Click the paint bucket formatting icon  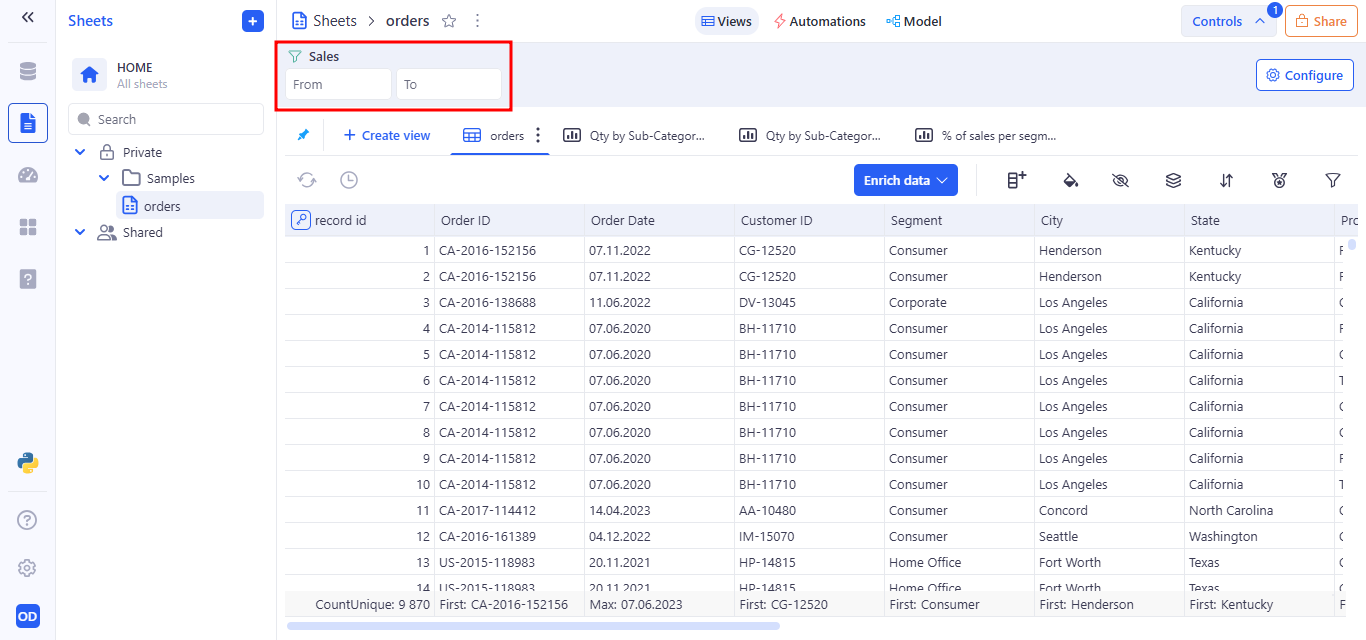click(1070, 180)
